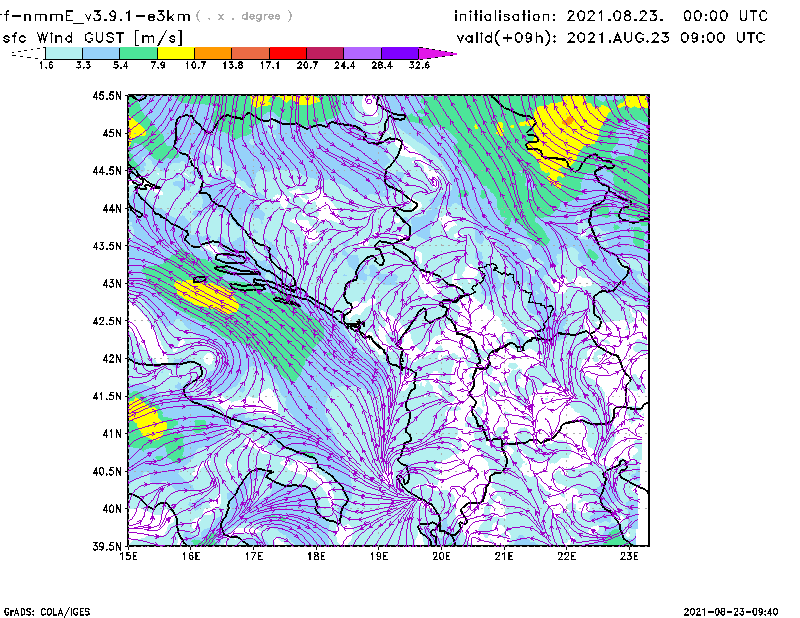Viewport: 800px width, 618px height.
Task: Click the 40N latitude label
Action: (112, 509)
